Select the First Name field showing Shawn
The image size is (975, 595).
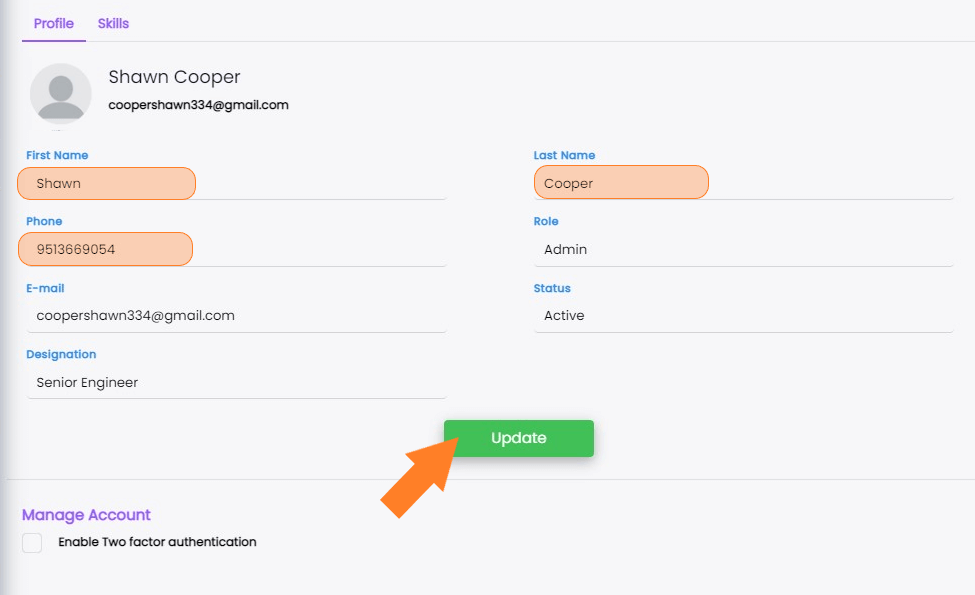pyautogui.click(x=106, y=183)
